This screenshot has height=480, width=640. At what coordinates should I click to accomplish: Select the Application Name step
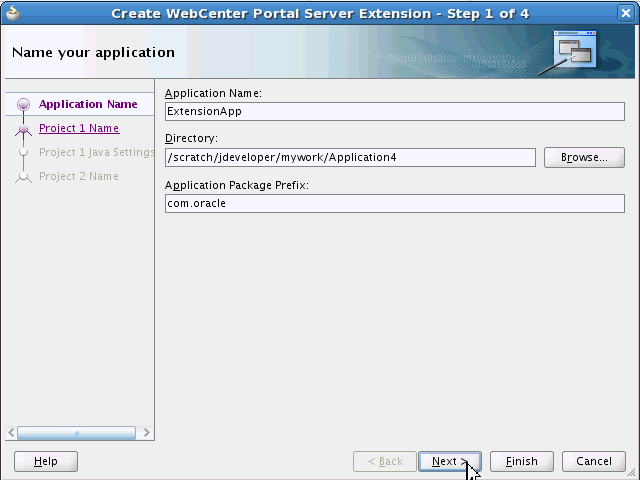(88, 104)
